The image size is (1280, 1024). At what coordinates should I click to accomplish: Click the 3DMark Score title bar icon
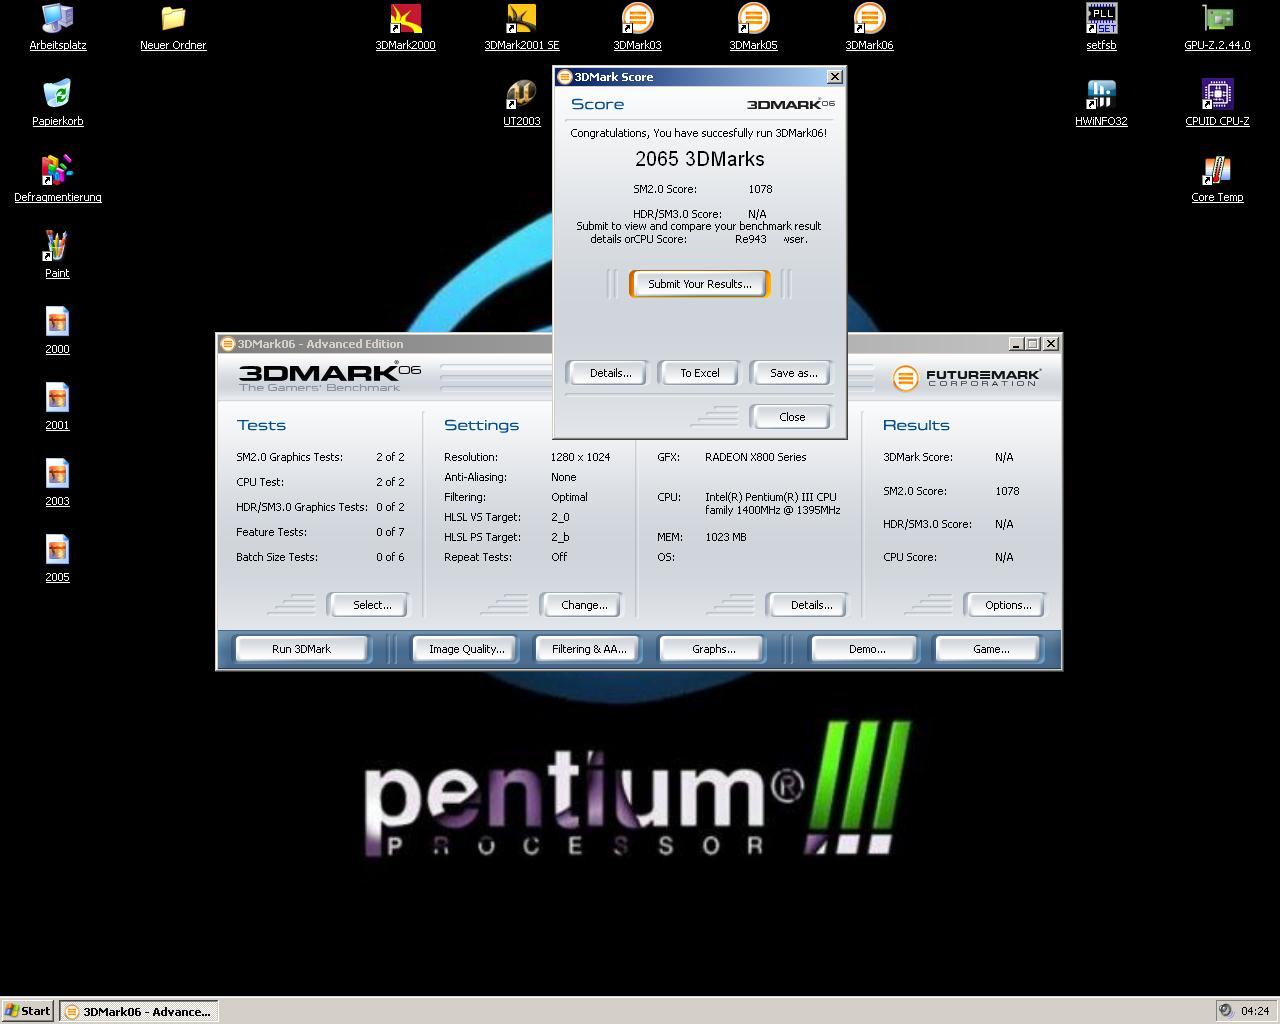[x=564, y=77]
